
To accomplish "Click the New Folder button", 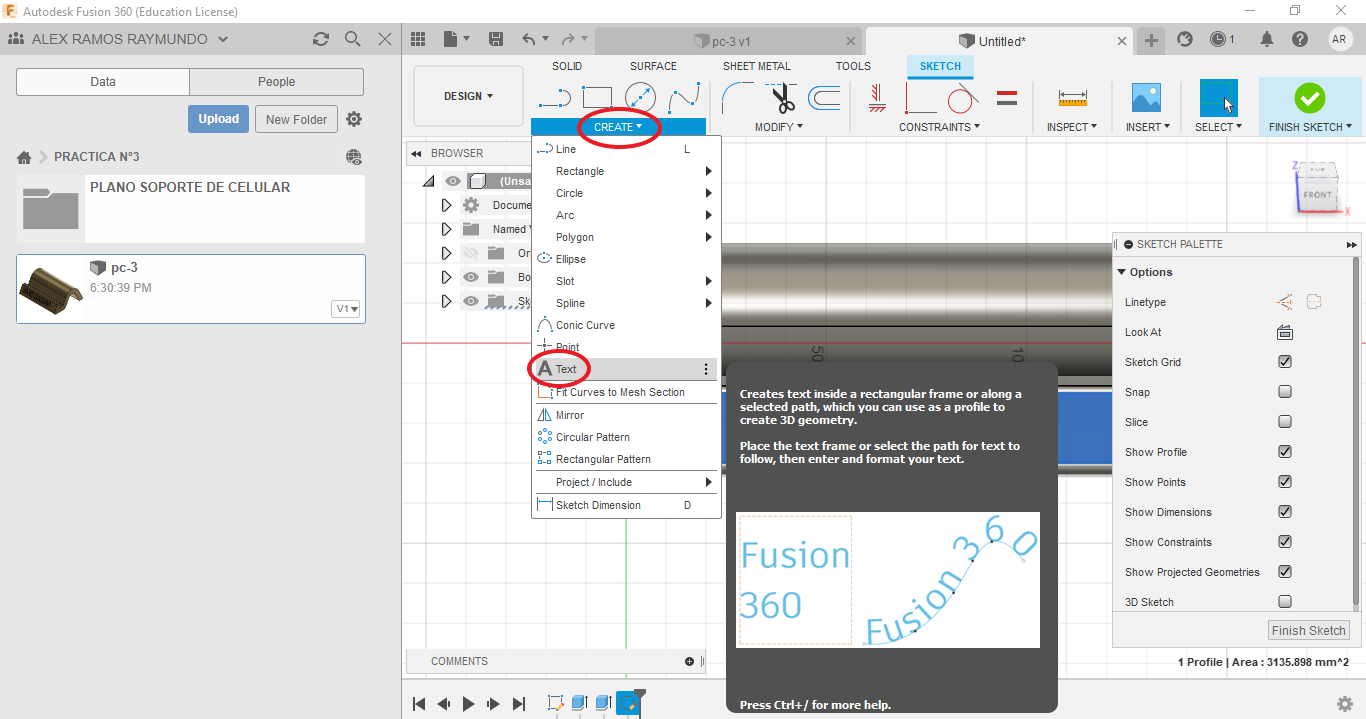I will click(297, 119).
